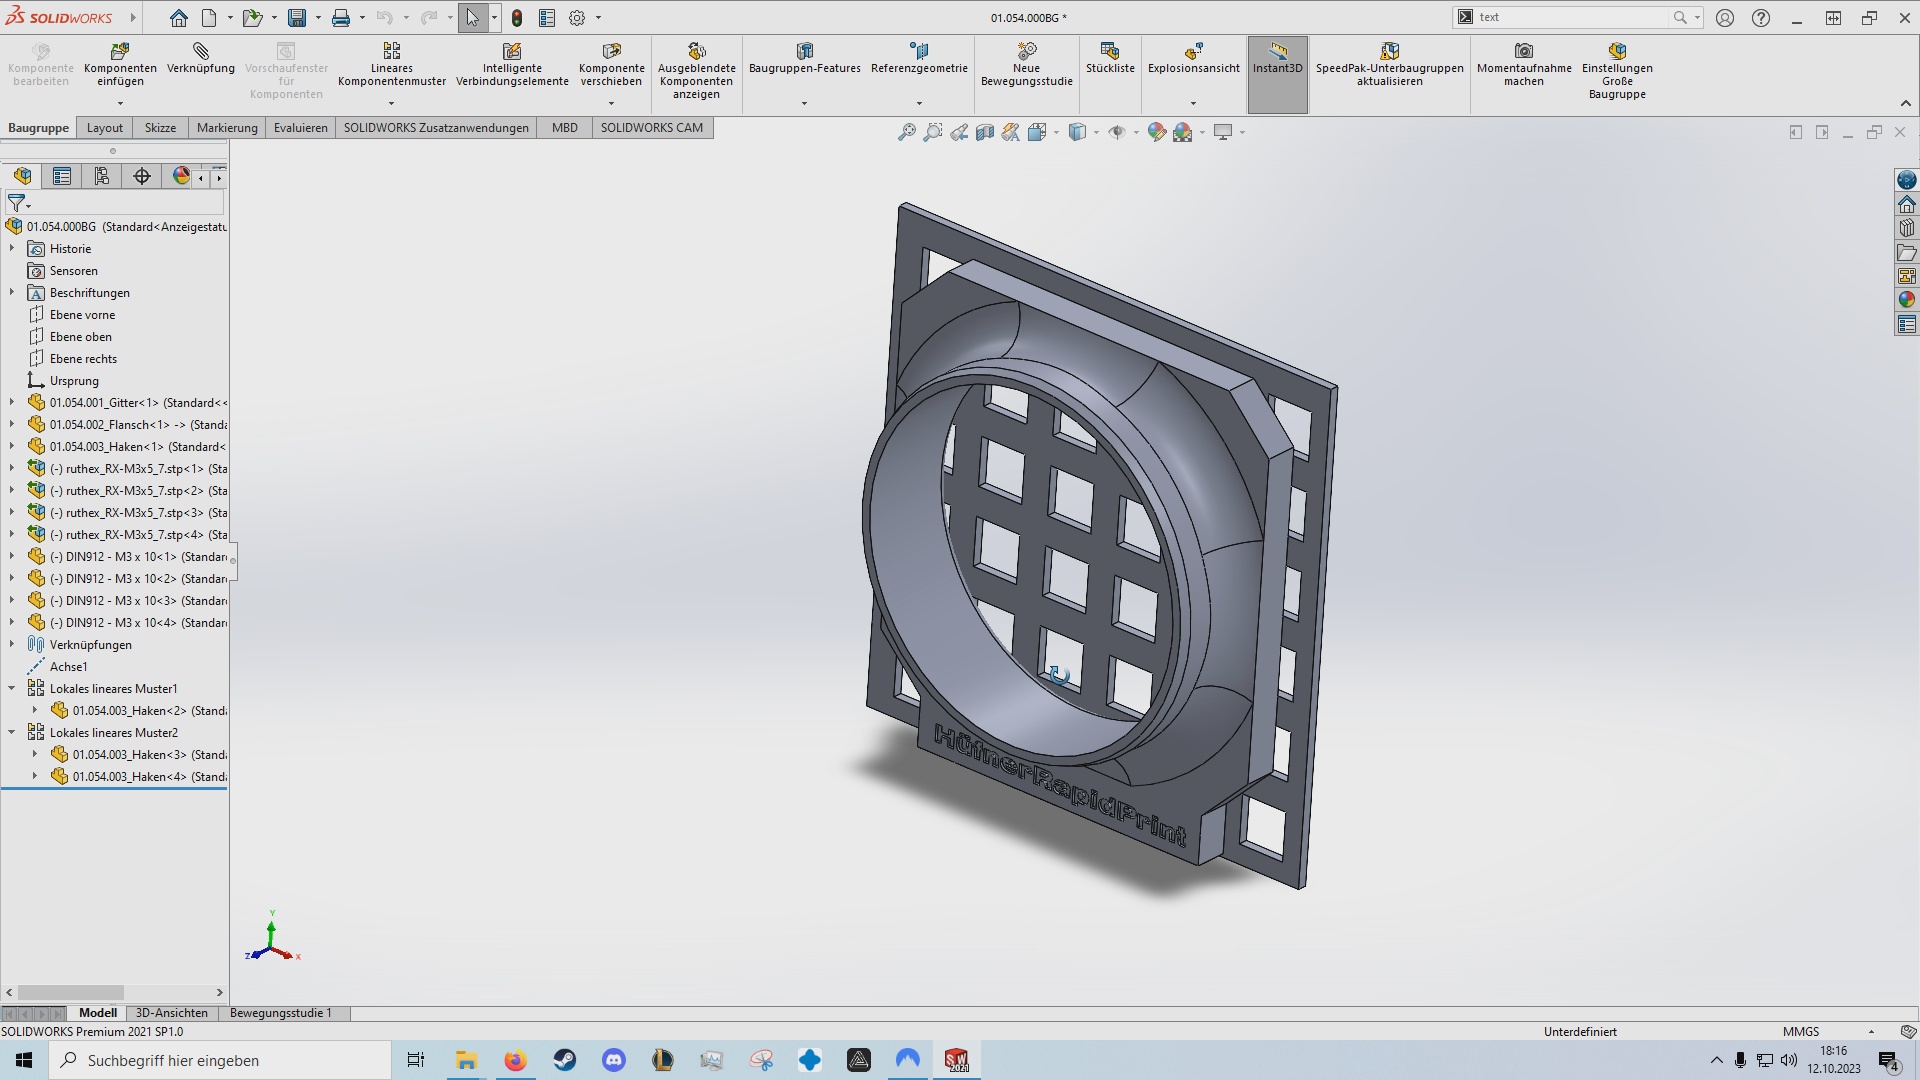The height and width of the screenshot is (1080, 1920).
Task: Click the Unterdefiniert status text
Action: [1579, 1032]
